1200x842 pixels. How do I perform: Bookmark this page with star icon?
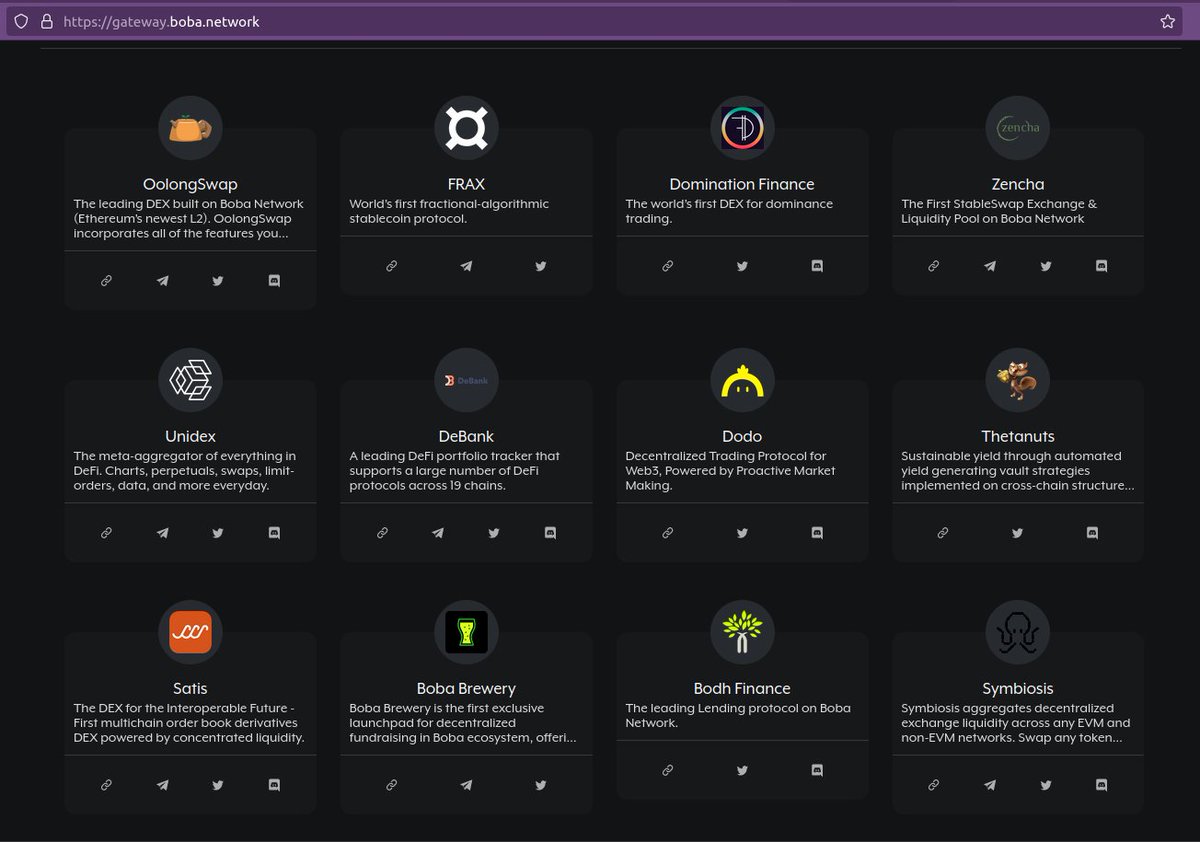click(1167, 21)
